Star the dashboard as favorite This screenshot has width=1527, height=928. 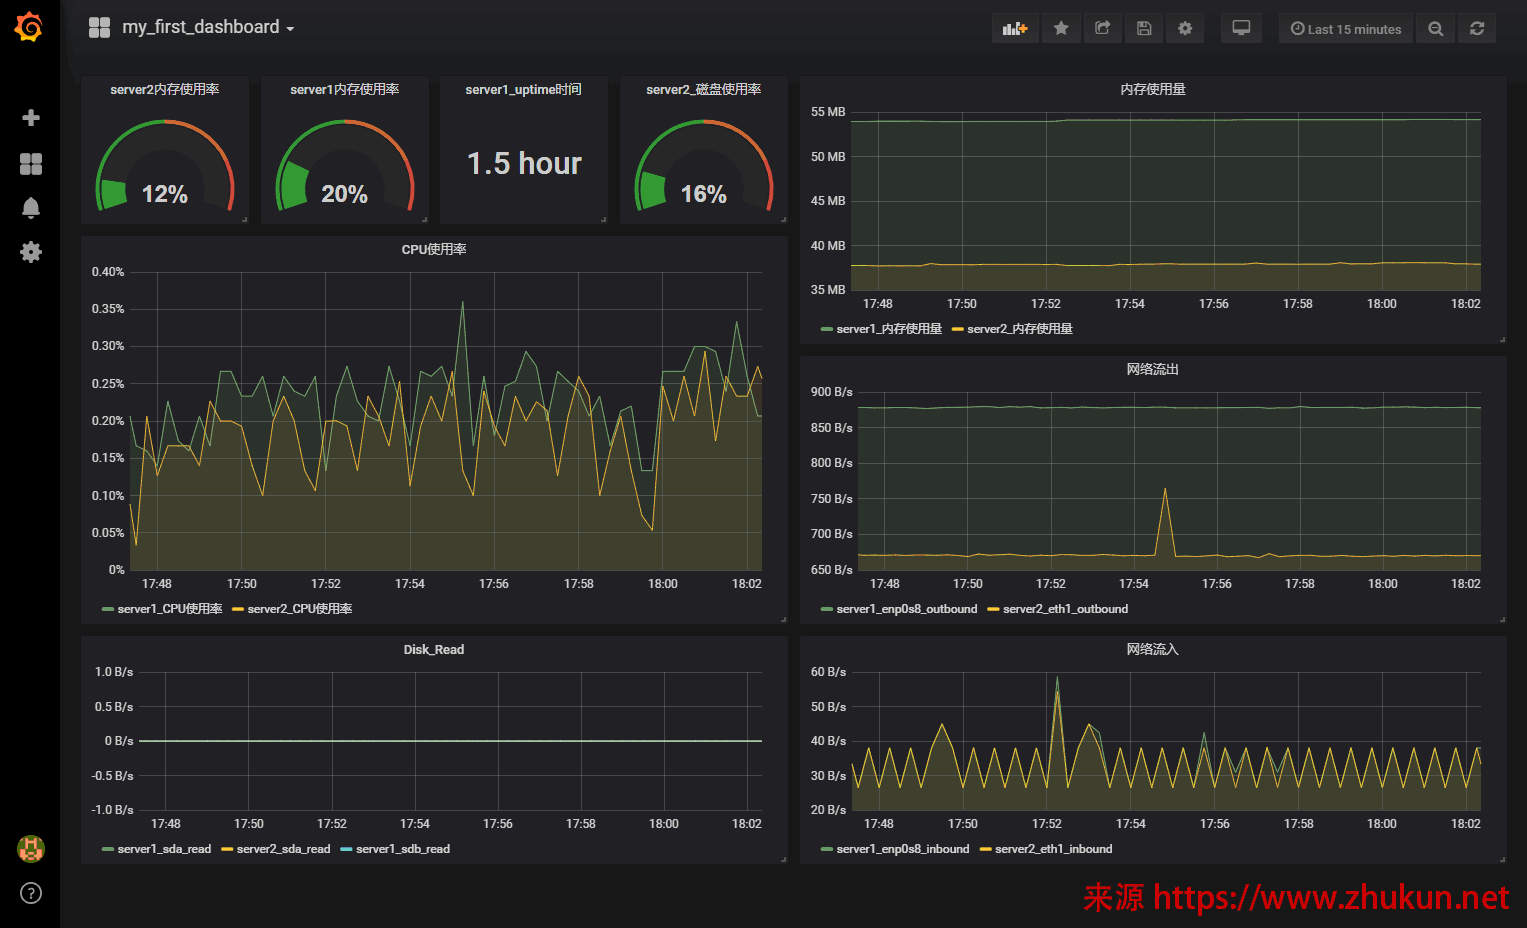point(1061,29)
